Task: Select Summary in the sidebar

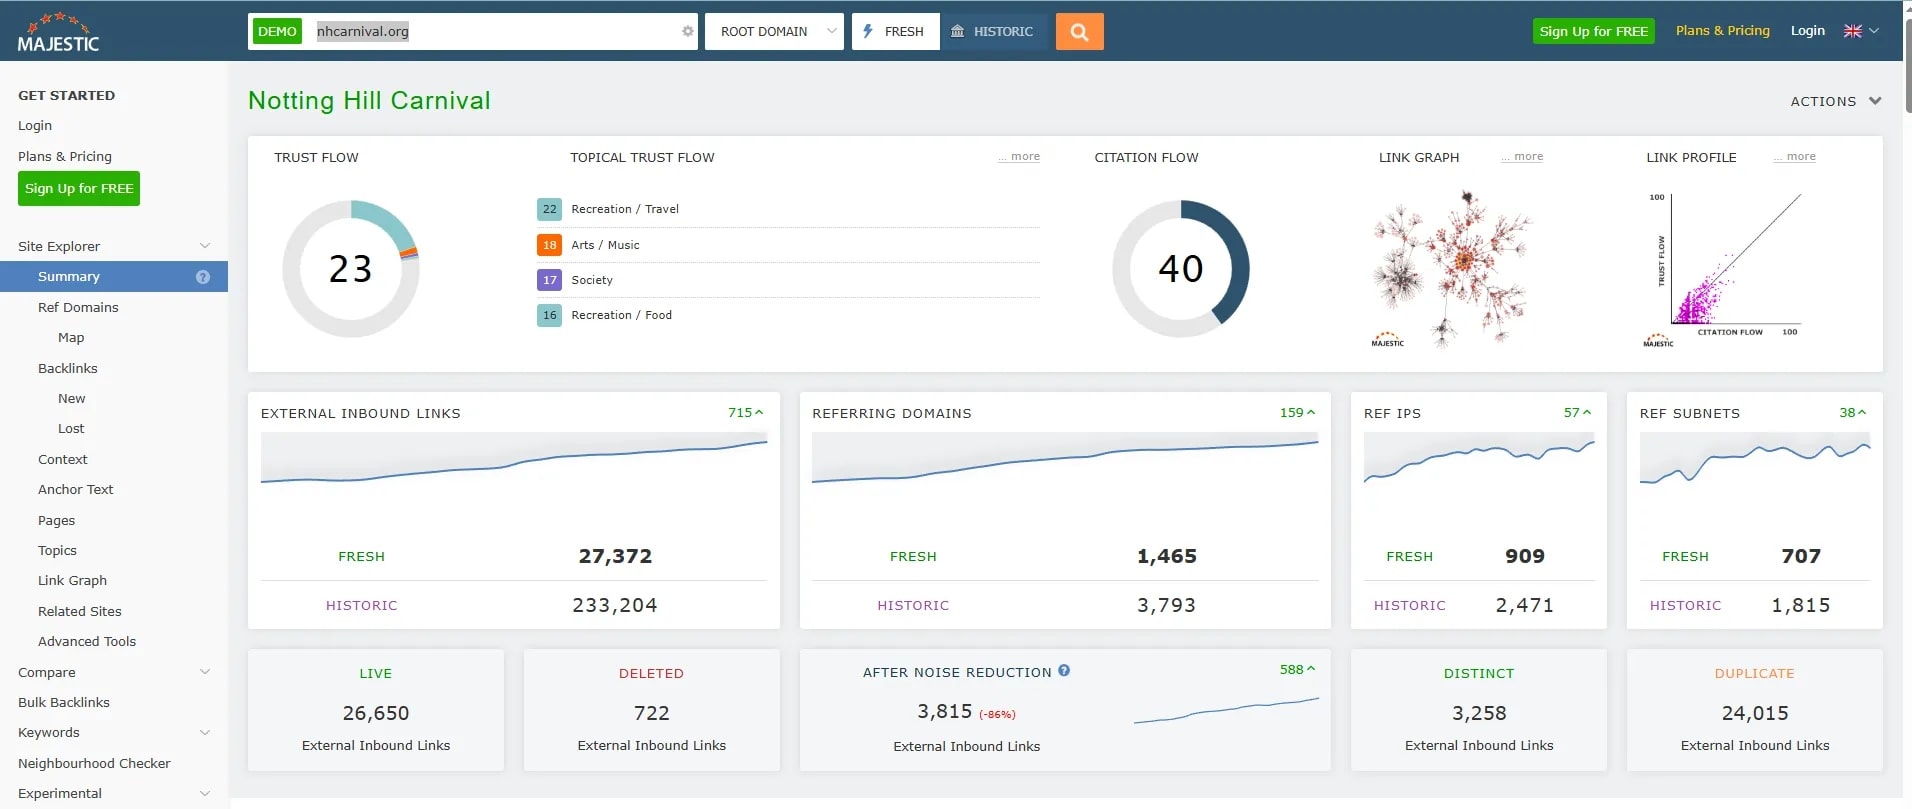Action: [x=114, y=277]
